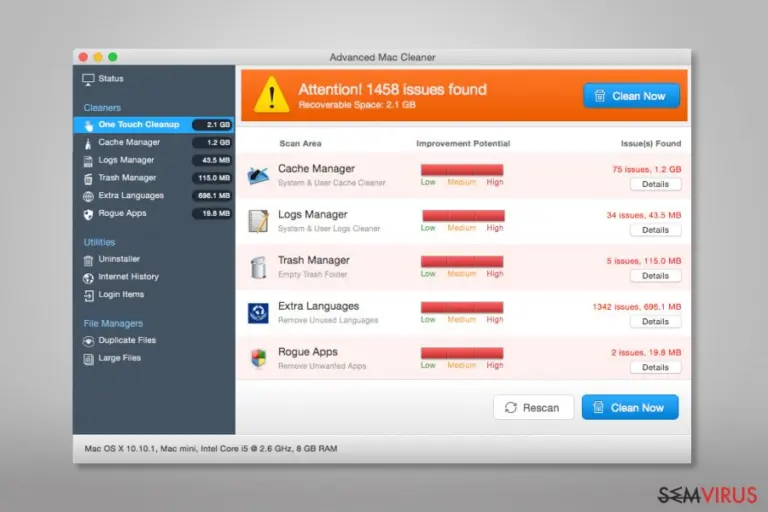Click the Extra Languages improvement potential bar
Screen dimensions: 768x512
[x=462, y=307]
